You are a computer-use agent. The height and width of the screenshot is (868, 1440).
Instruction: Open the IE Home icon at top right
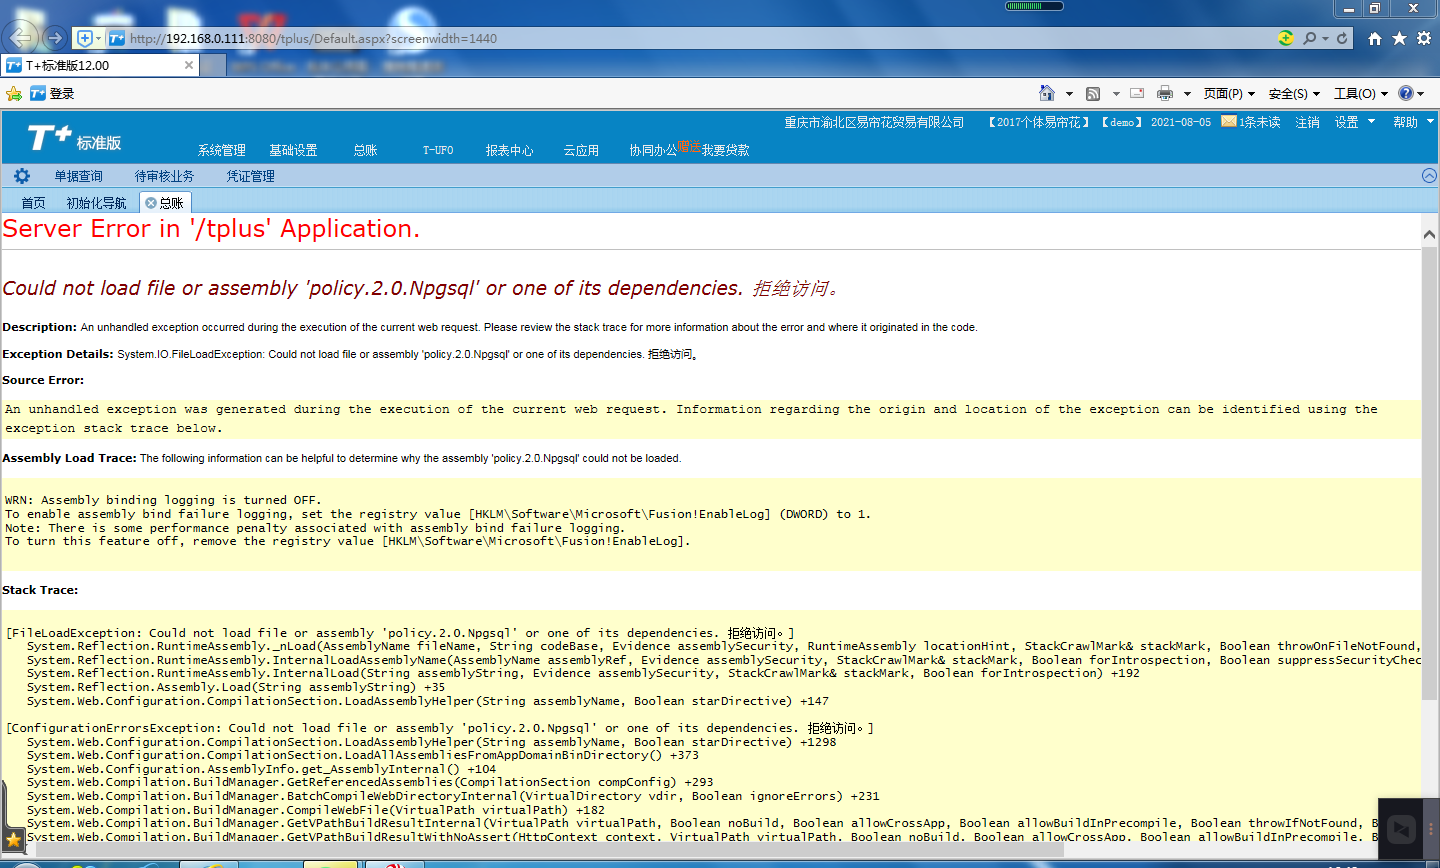(x=1375, y=38)
